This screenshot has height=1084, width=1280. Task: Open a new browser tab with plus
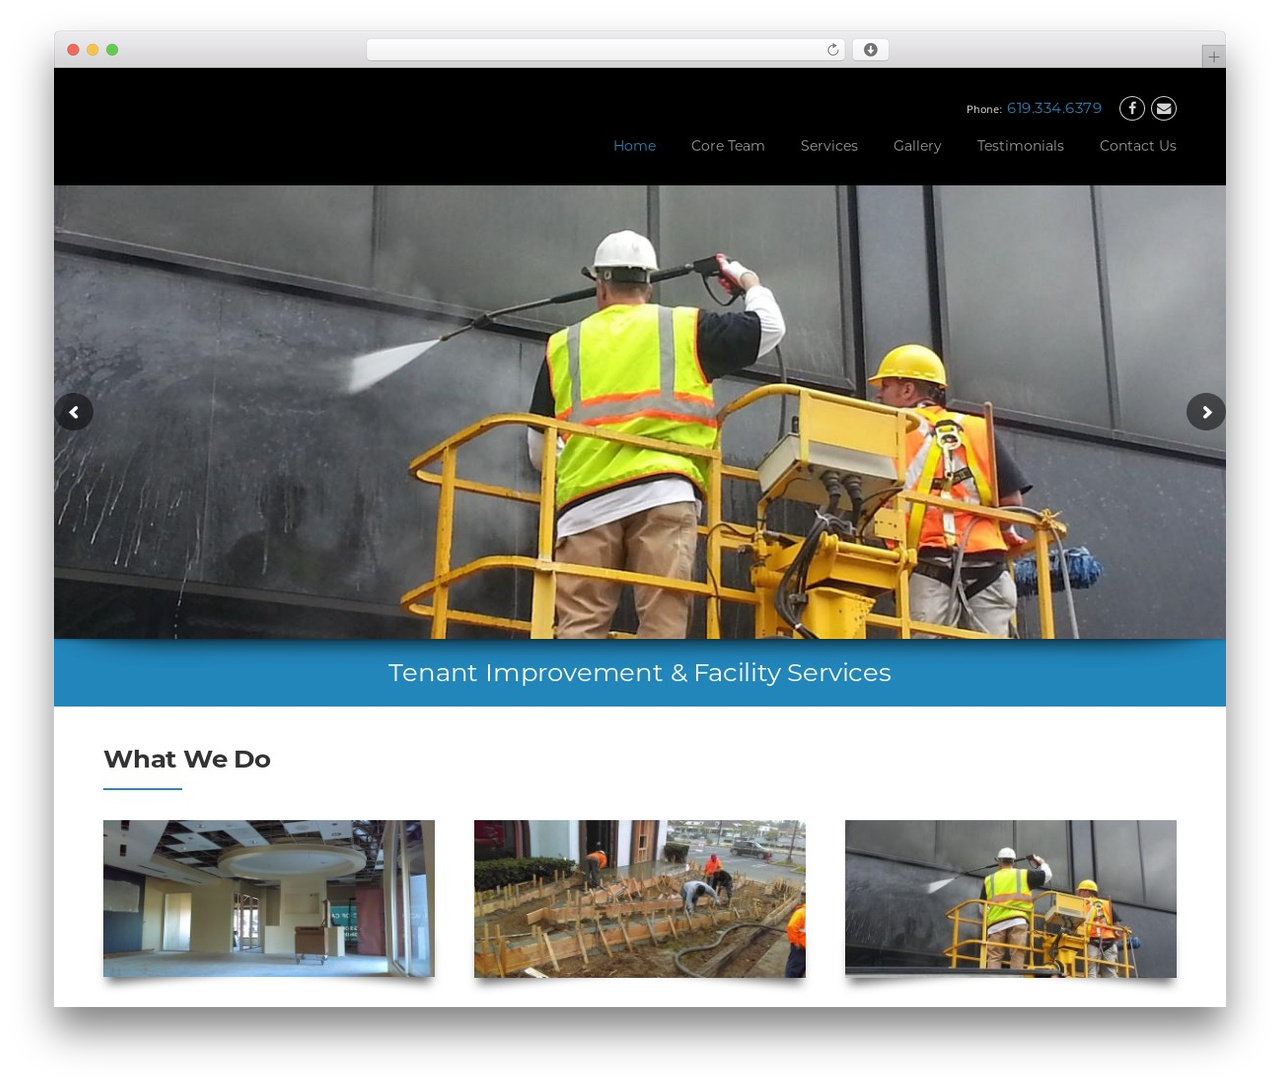click(1214, 57)
